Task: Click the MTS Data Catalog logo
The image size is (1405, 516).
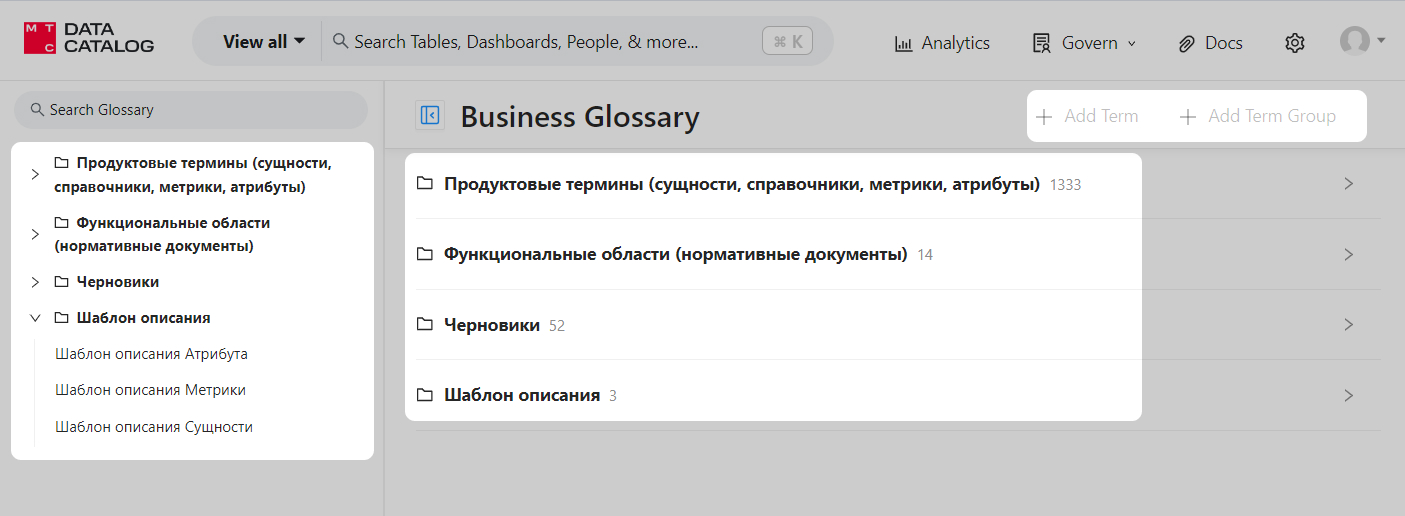Action: [89, 39]
